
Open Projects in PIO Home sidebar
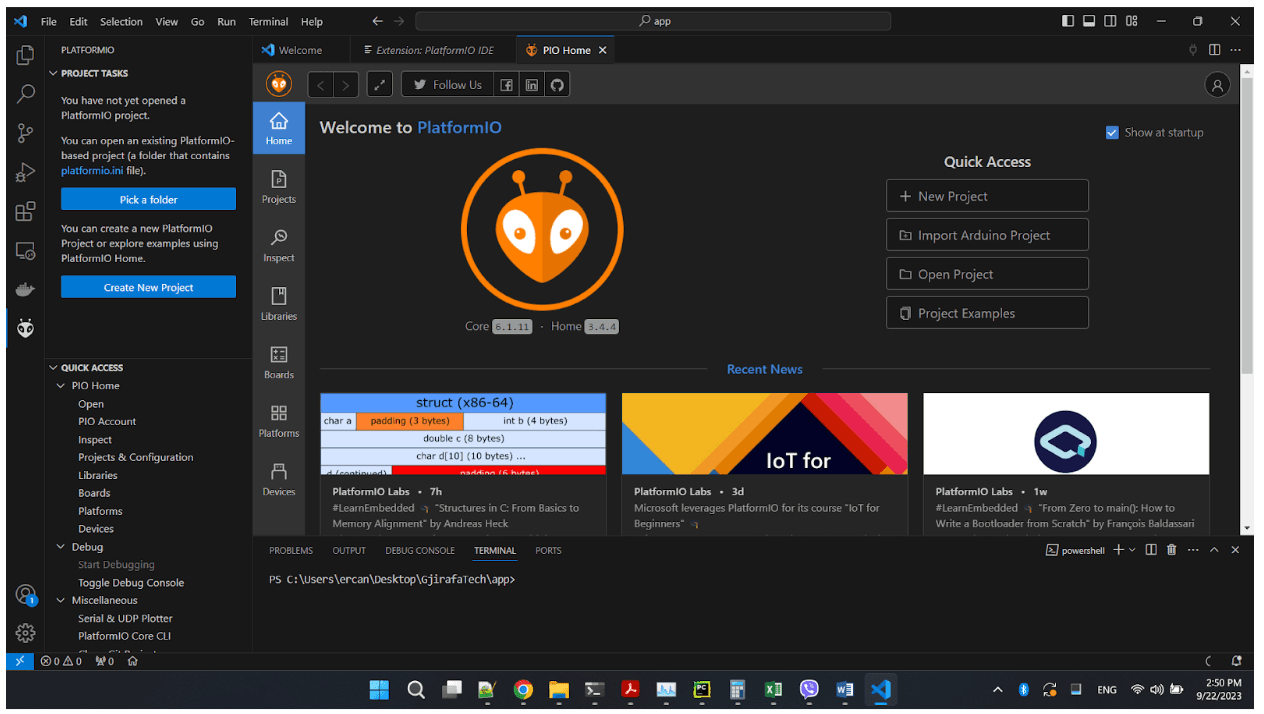coord(279,187)
